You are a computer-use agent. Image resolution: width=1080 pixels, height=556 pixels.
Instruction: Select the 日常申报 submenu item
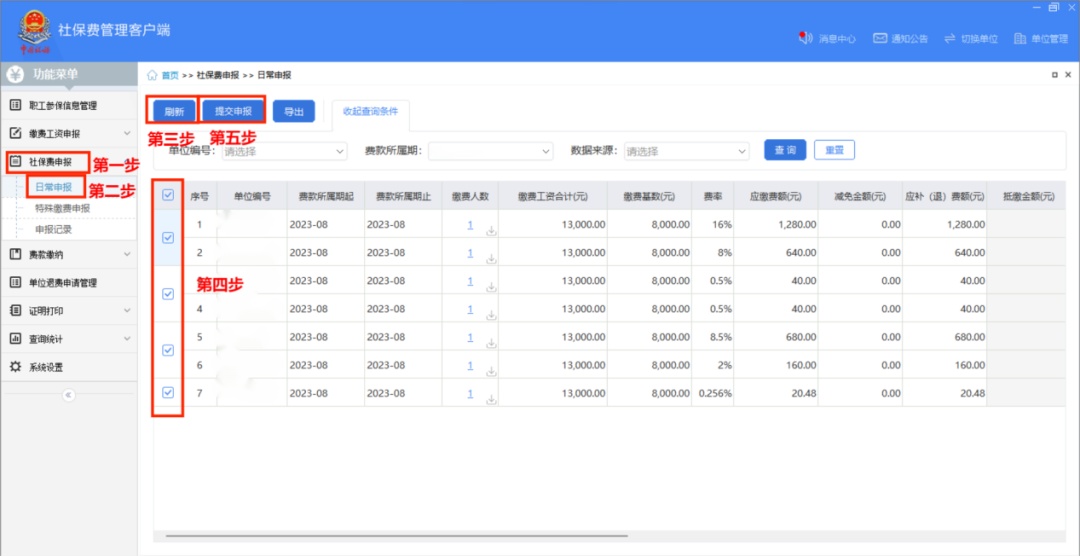tap(54, 187)
